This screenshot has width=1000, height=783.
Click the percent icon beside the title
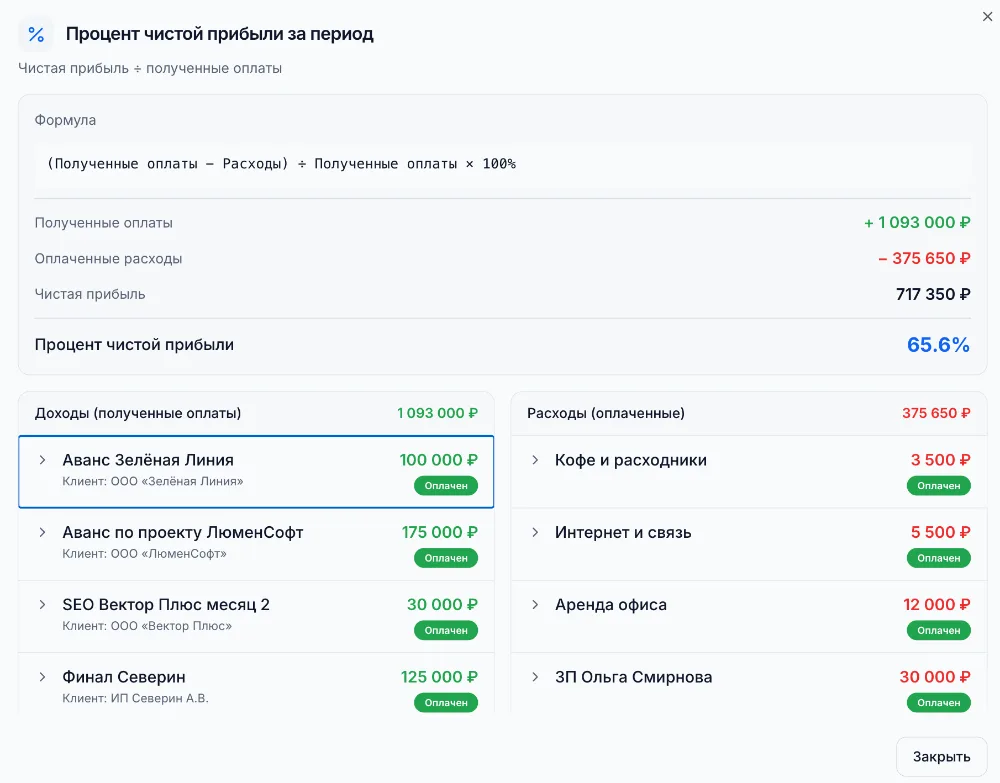tap(36, 34)
